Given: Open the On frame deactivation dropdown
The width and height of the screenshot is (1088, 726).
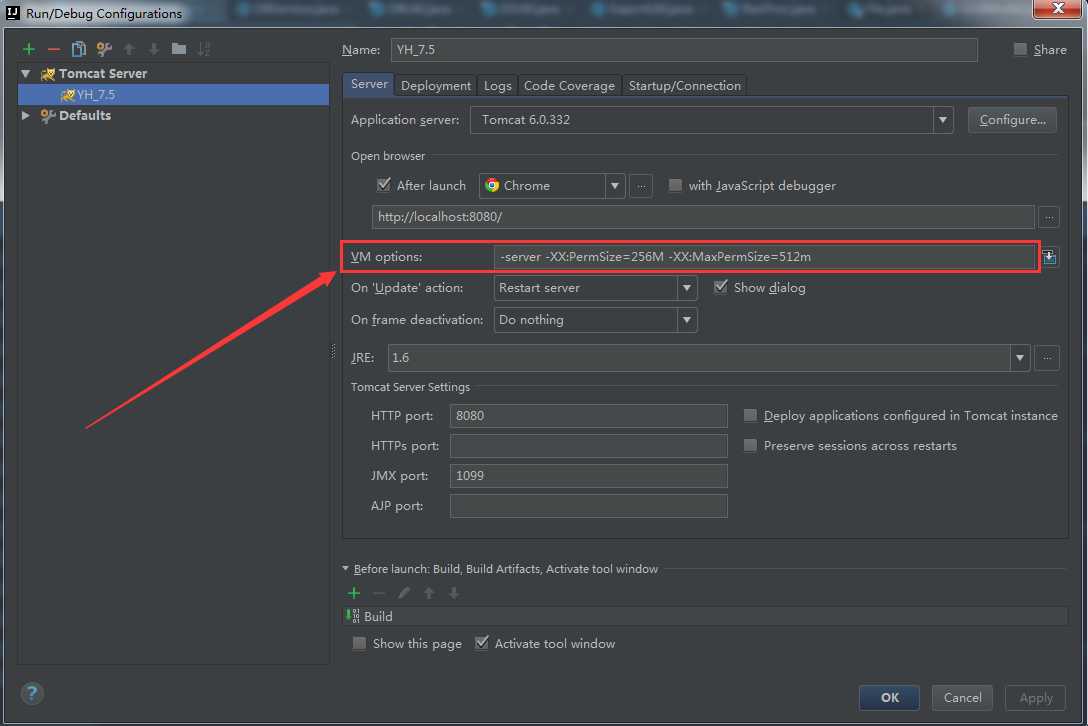Looking at the screenshot, I should point(686,320).
